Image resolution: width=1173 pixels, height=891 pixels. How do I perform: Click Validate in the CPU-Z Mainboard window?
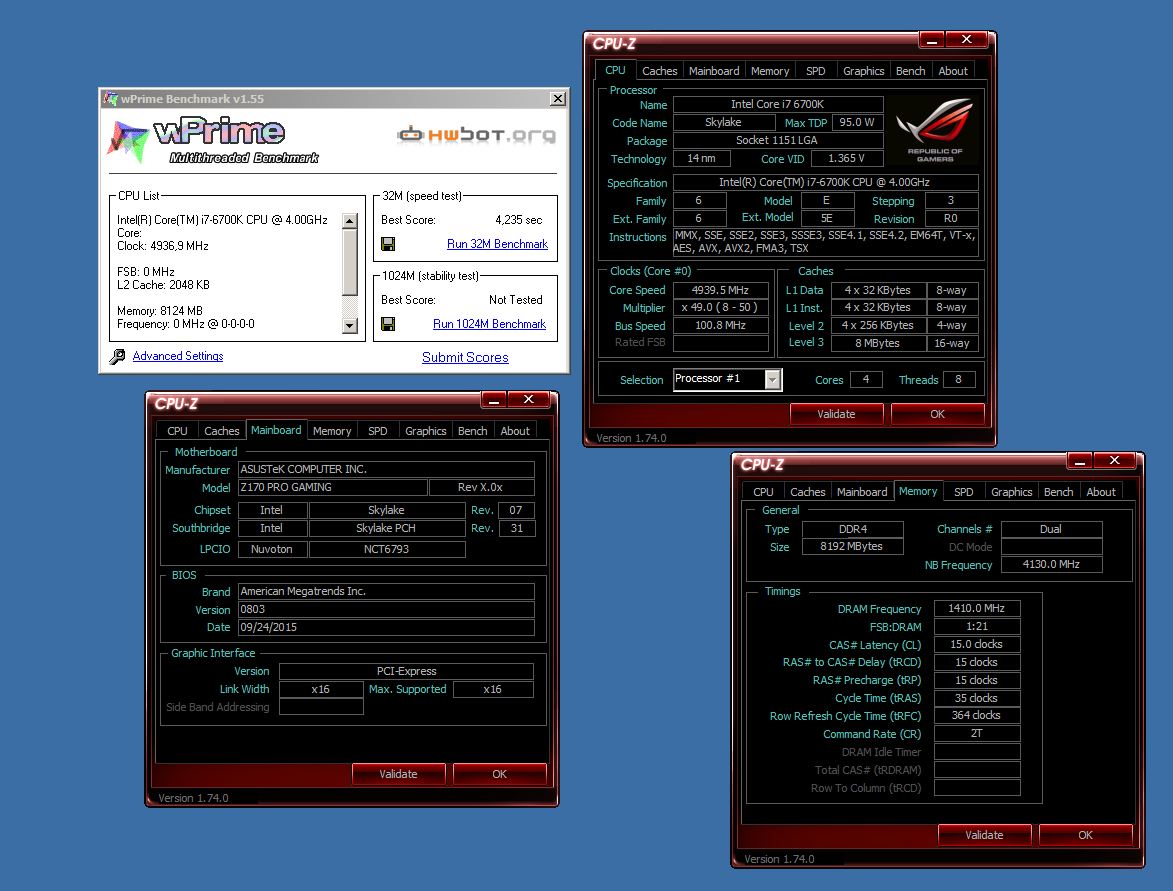pyautogui.click(x=398, y=774)
